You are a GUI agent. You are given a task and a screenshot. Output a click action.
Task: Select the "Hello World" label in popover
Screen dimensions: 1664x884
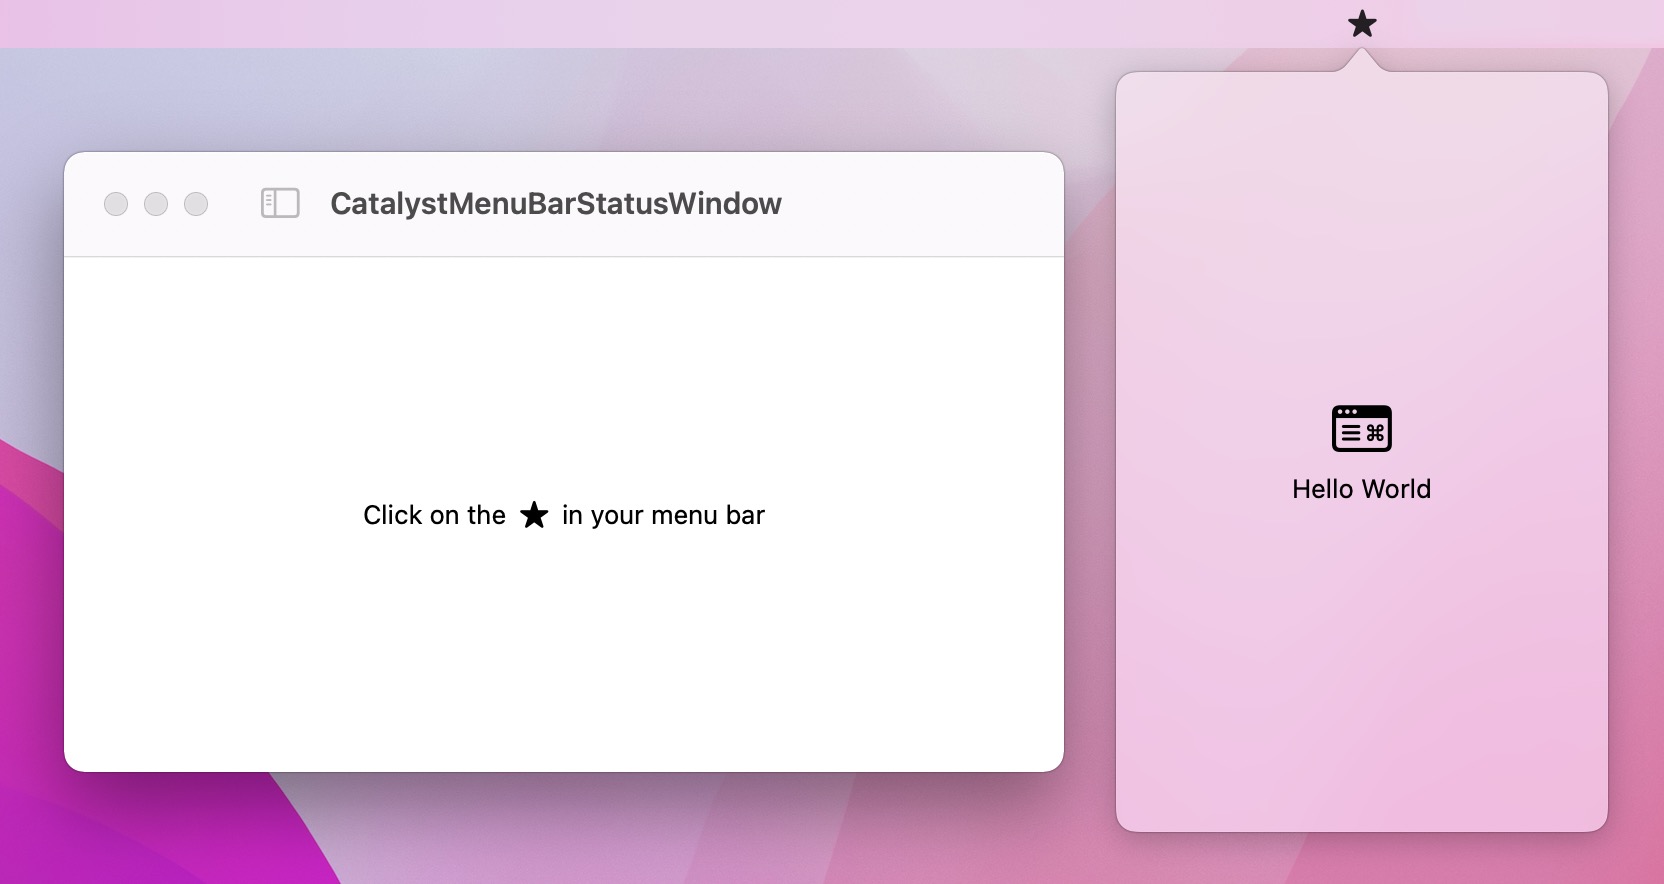[x=1361, y=489]
